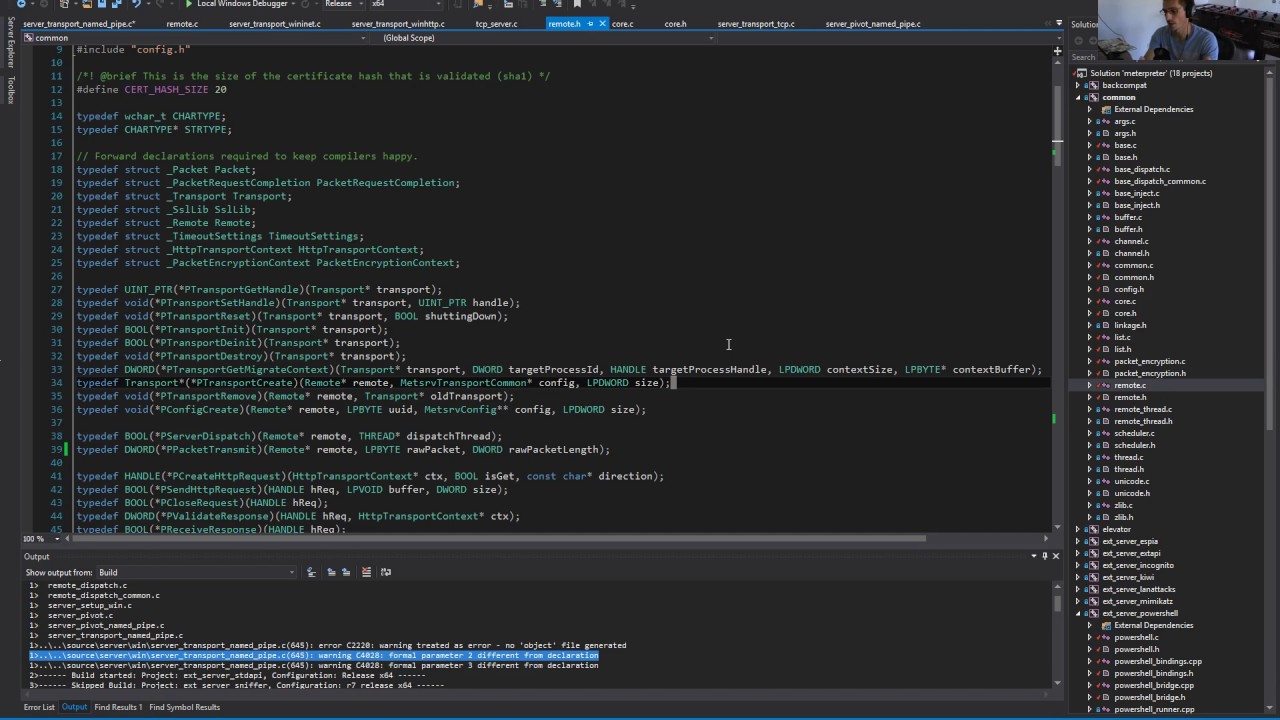
Task: Toggle word wrap icon in Output toolbar
Action: [x=385, y=572]
